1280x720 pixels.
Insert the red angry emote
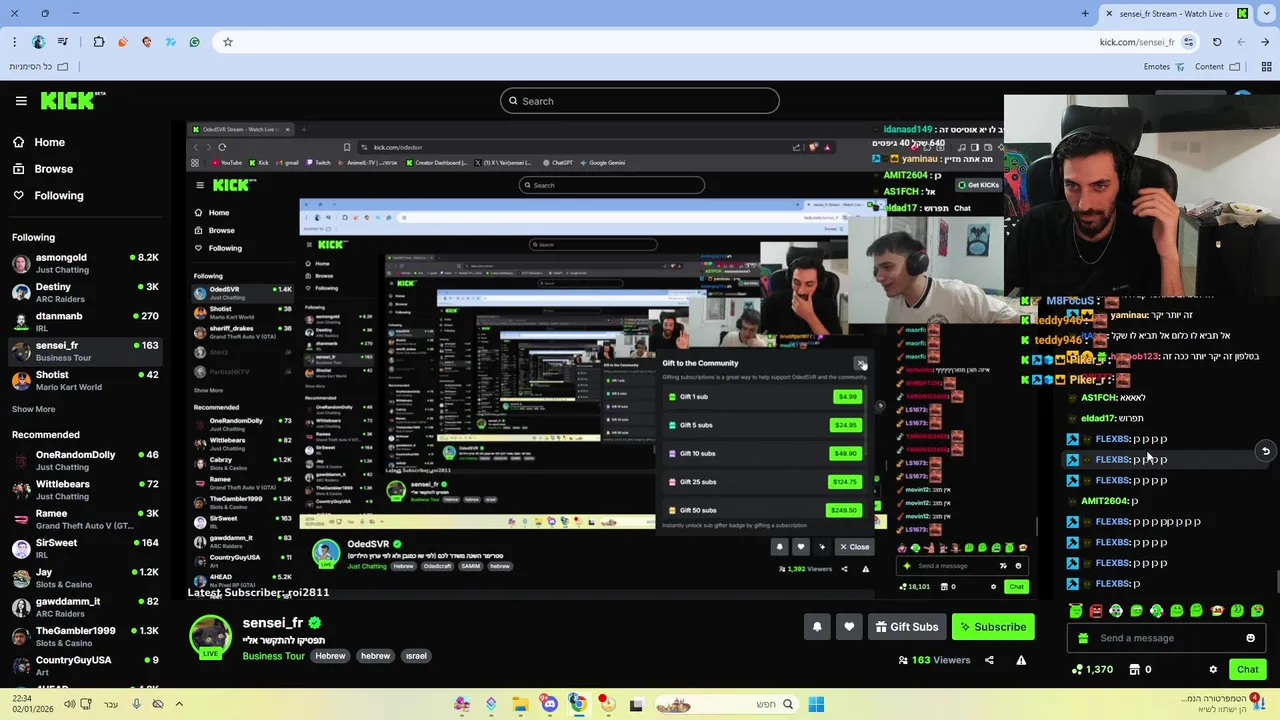coord(1096,610)
